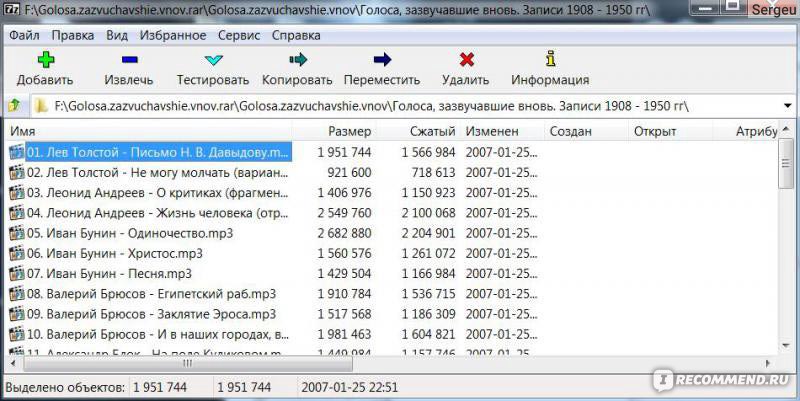The width and height of the screenshot is (800, 401).
Task: Click the Тестировать checkmark icon
Action: (x=213, y=60)
